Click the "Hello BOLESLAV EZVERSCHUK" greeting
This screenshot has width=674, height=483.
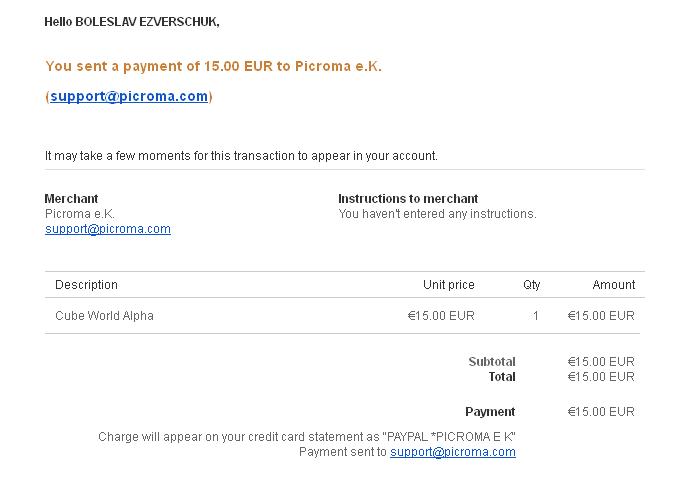point(132,22)
